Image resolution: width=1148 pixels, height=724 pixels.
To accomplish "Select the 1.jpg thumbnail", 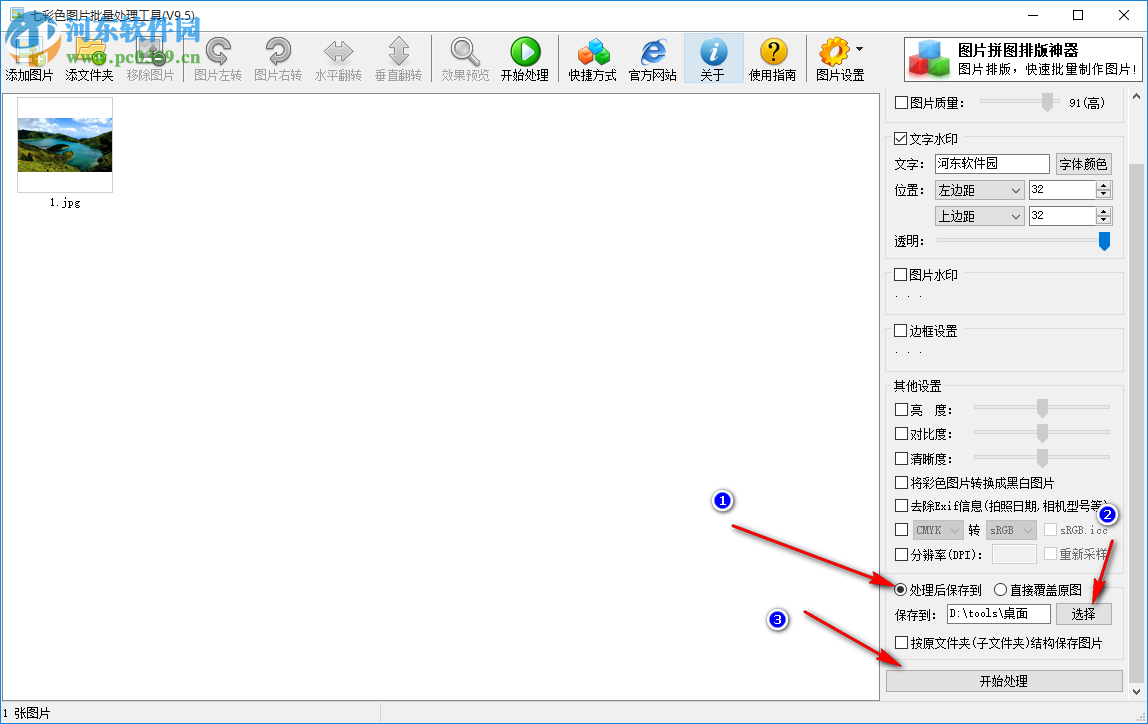I will 65,145.
